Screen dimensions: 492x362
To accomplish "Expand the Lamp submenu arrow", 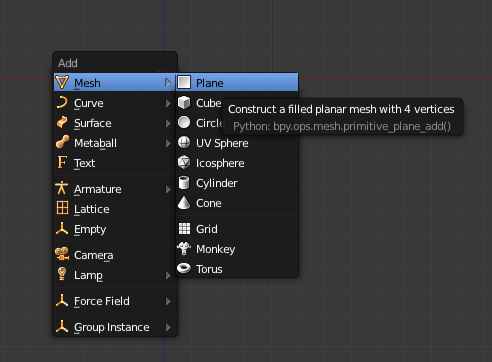I will [168, 275].
